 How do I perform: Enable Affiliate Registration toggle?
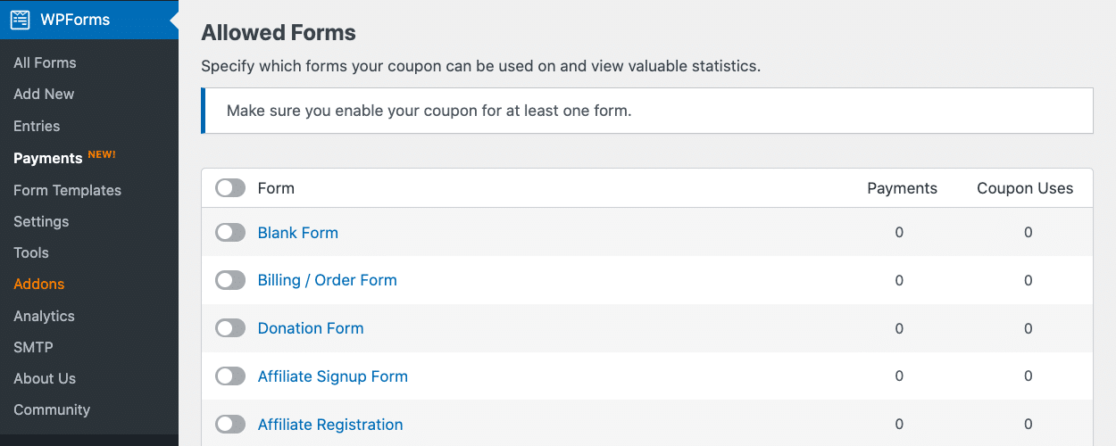coord(230,425)
